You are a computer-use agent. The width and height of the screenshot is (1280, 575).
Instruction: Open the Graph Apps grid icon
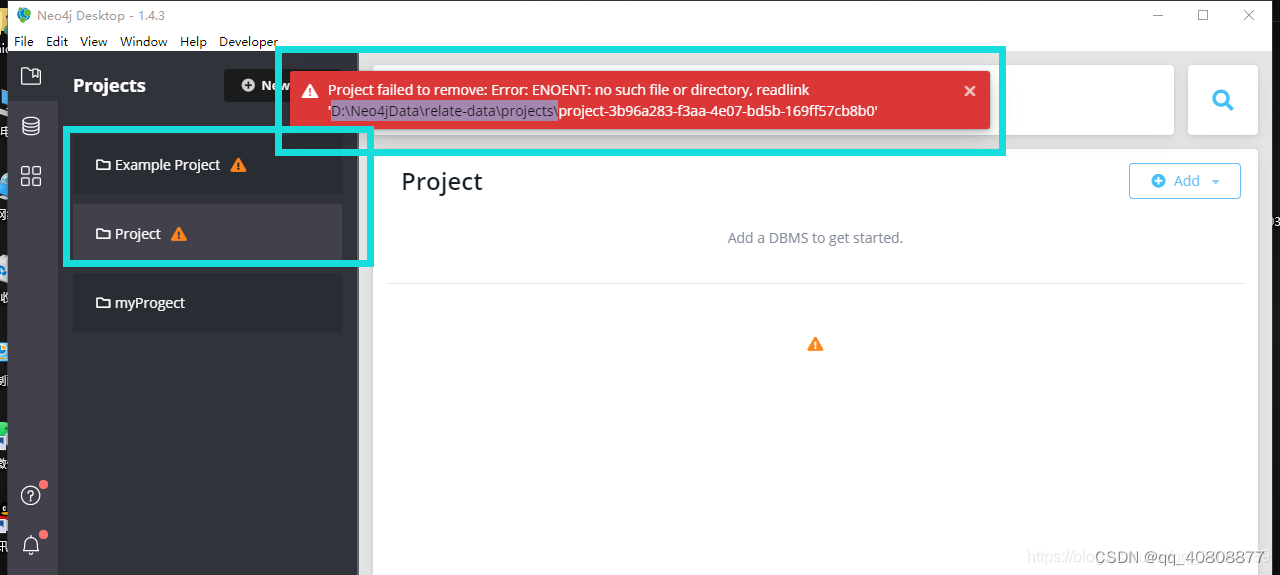pyautogui.click(x=31, y=176)
